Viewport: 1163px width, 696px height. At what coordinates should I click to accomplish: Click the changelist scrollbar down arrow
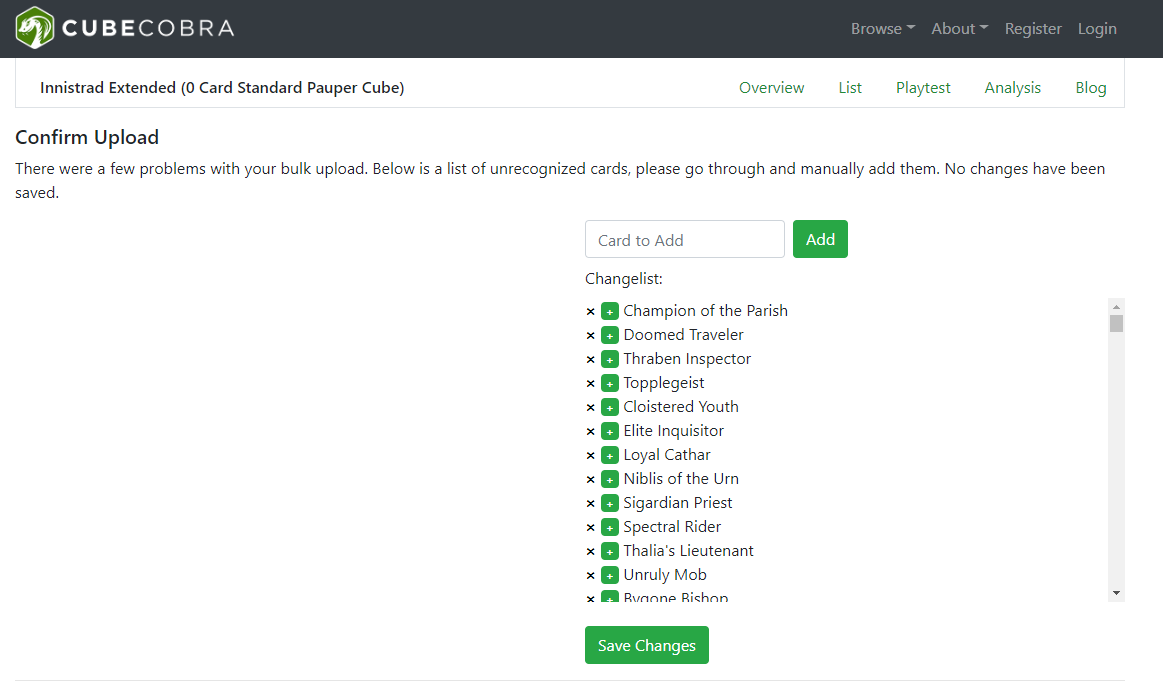click(1116, 593)
